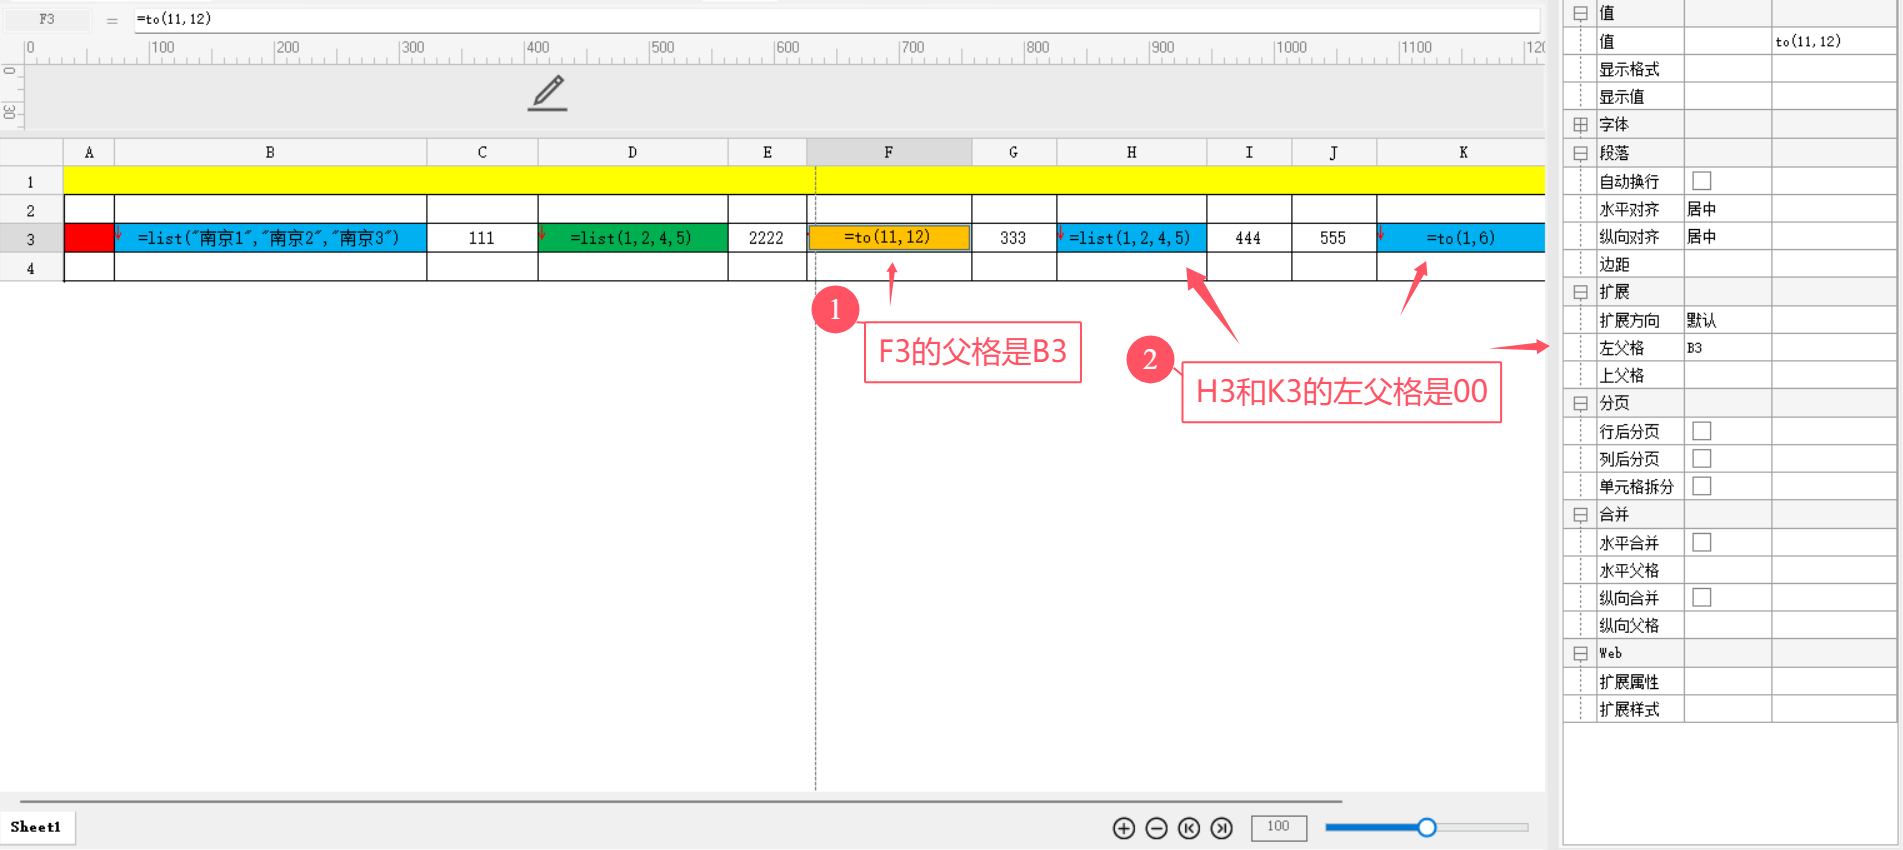Toggle the 水平合并 checkbox
The height and width of the screenshot is (850, 1903).
(1701, 542)
